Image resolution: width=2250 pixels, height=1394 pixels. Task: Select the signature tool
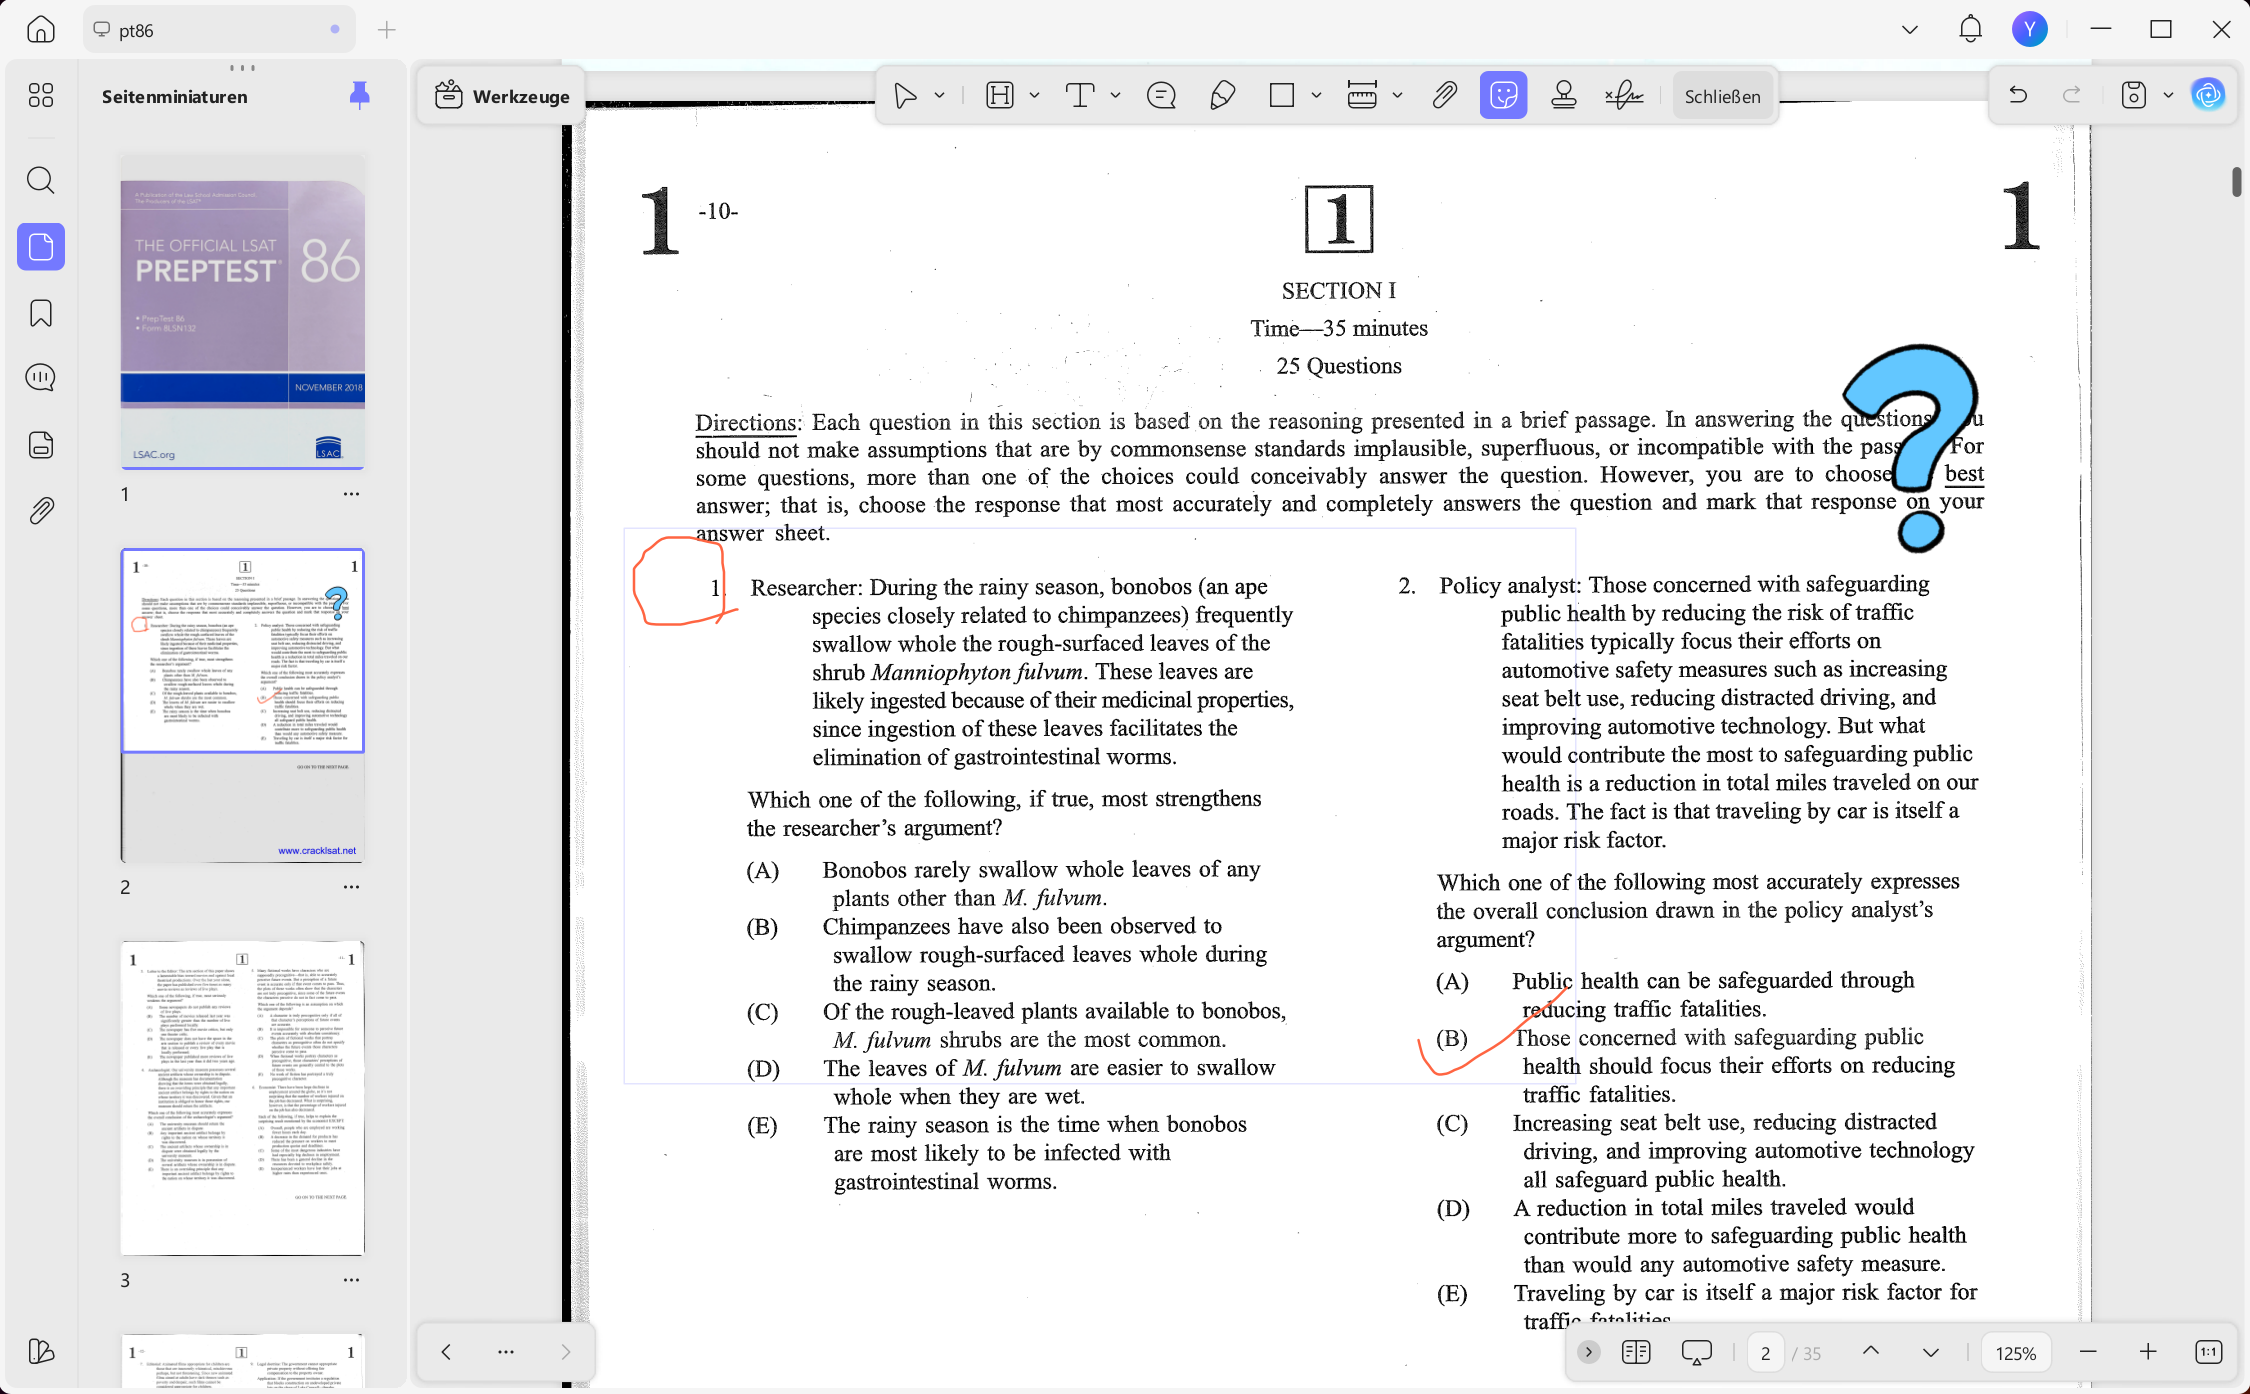pyautogui.click(x=1624, y=96)
